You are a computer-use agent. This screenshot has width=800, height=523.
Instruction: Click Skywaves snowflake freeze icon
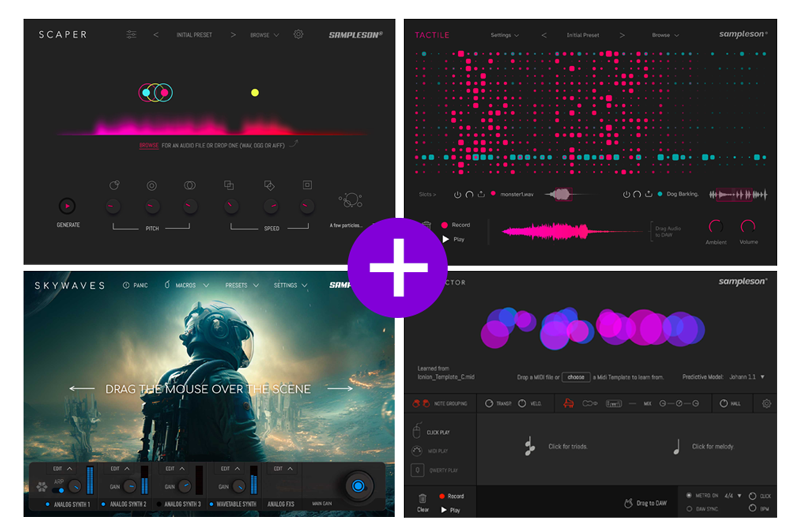click(41, 487)
